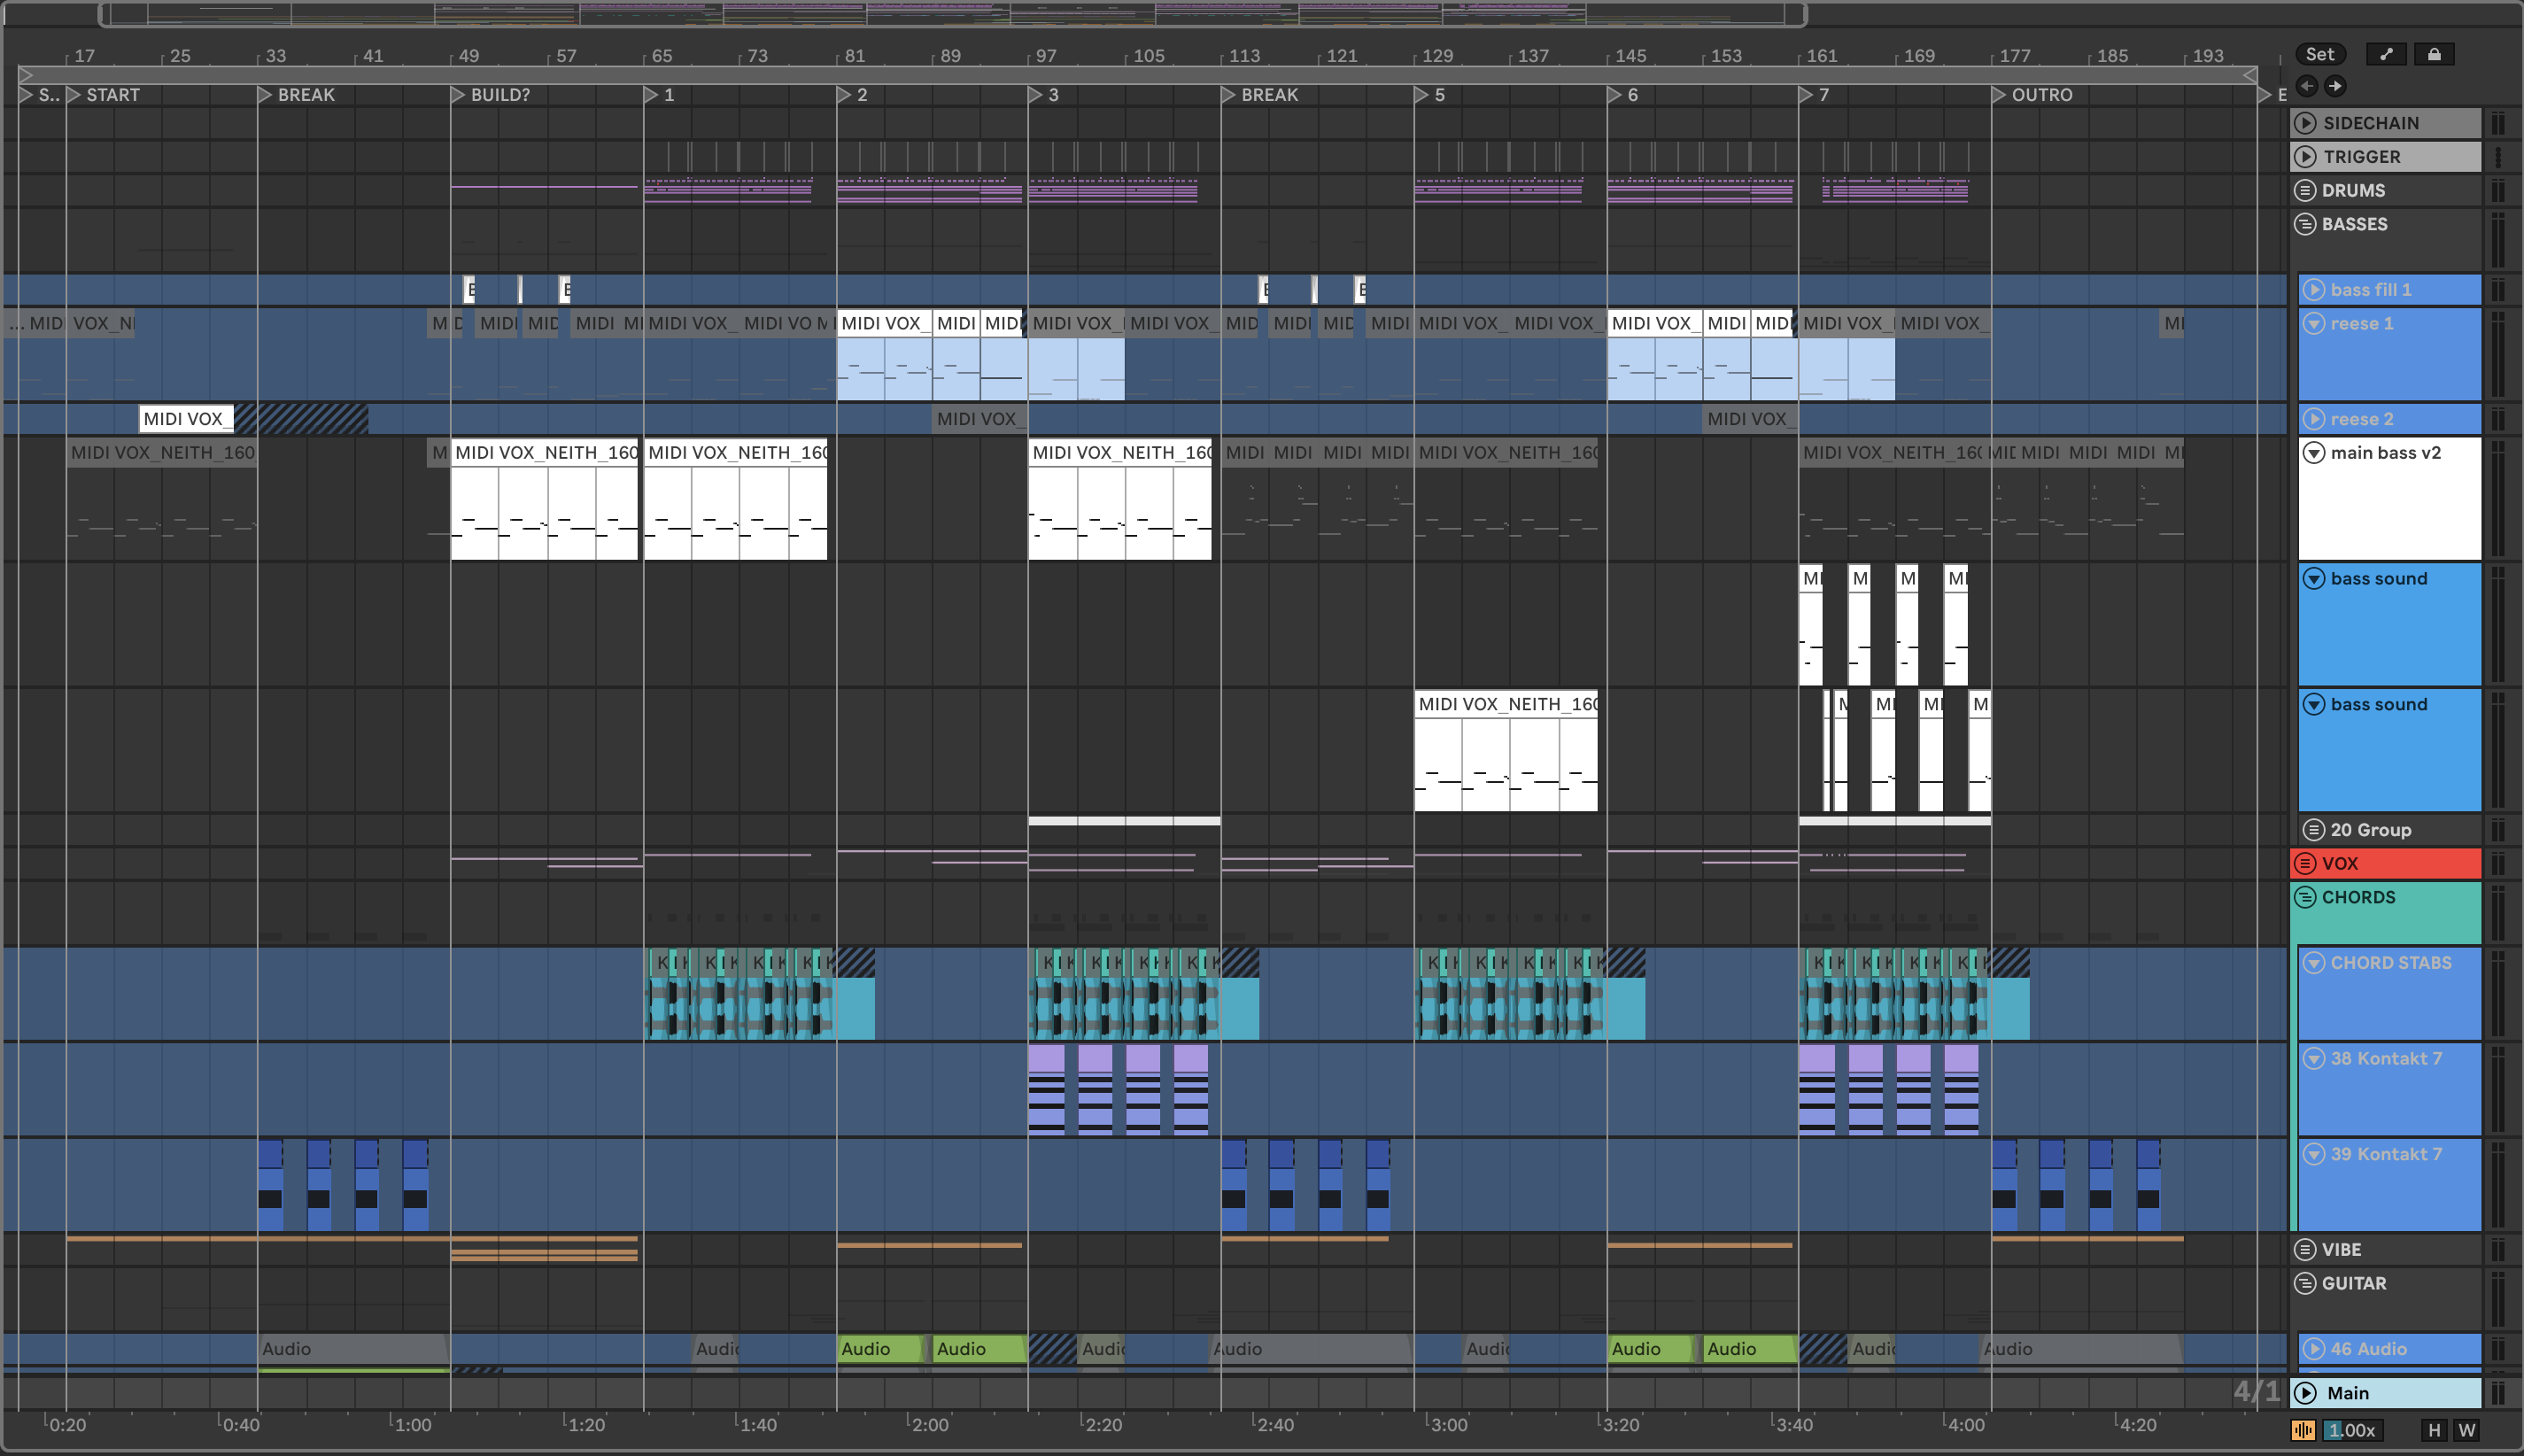Click the arrangement overview bar at top

(x=953, y=14)
